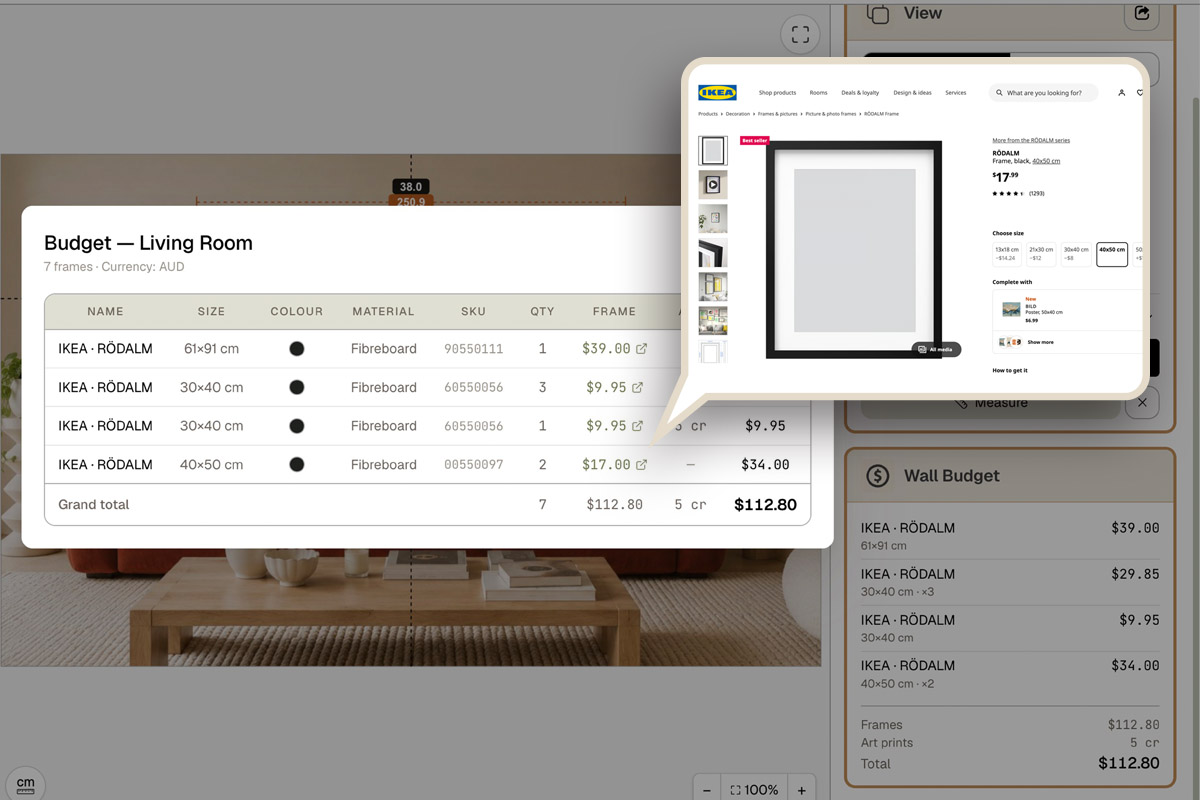Click the frame corner close-up thumbnail
The height and width of the screenshot is (800, 1200).
[713, 253]
